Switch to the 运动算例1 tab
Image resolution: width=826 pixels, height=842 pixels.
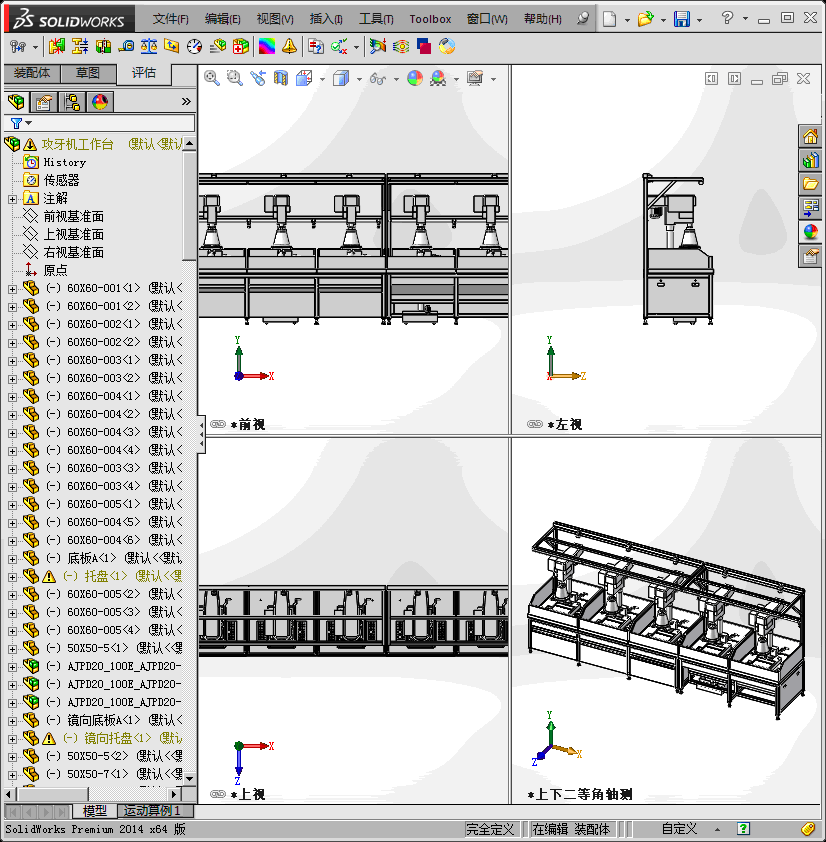click(152, 810)
